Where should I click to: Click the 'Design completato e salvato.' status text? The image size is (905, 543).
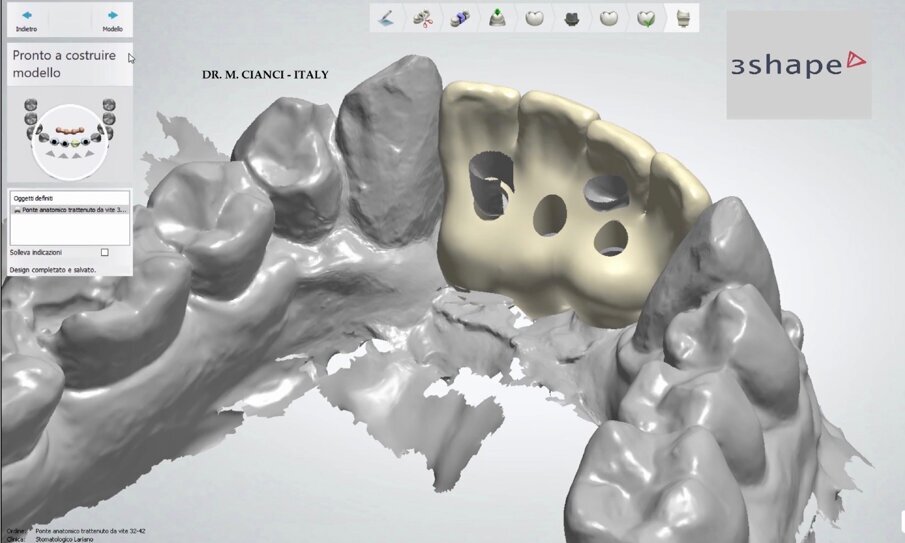(x=53, y=269)
